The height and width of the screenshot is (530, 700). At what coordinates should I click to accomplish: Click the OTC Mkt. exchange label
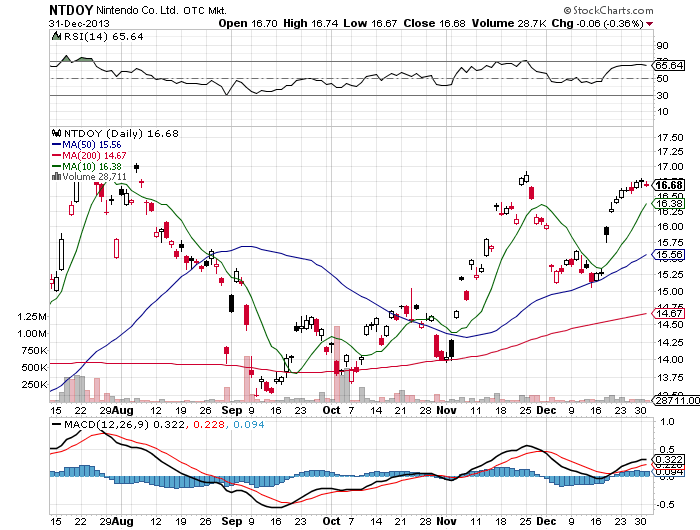[x=205, y=11]
